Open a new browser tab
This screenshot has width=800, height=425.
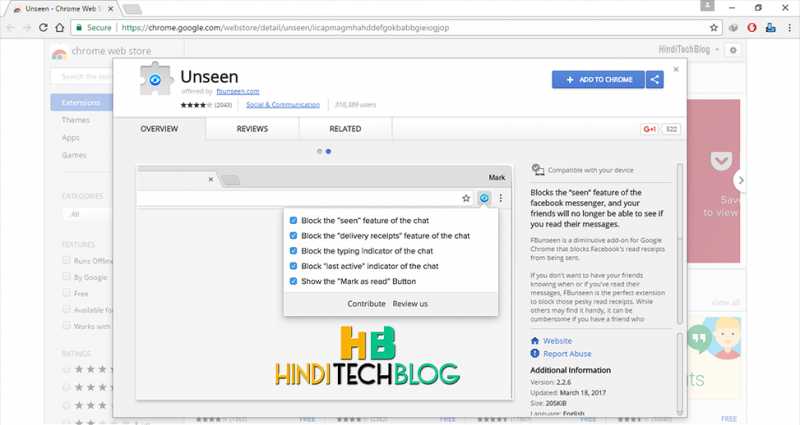[x=132, y=9]
